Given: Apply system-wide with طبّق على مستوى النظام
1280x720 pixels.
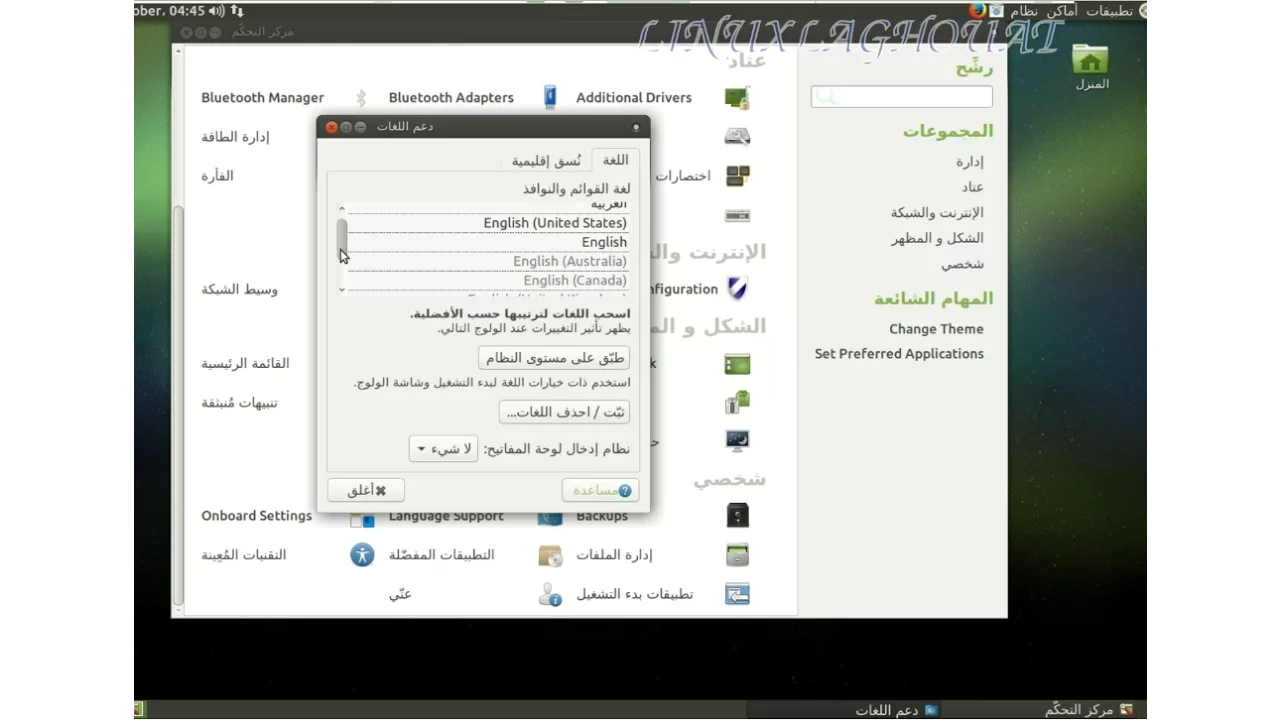Looking at the screenshot, I should pyautogui.click(x=554, y=358).
